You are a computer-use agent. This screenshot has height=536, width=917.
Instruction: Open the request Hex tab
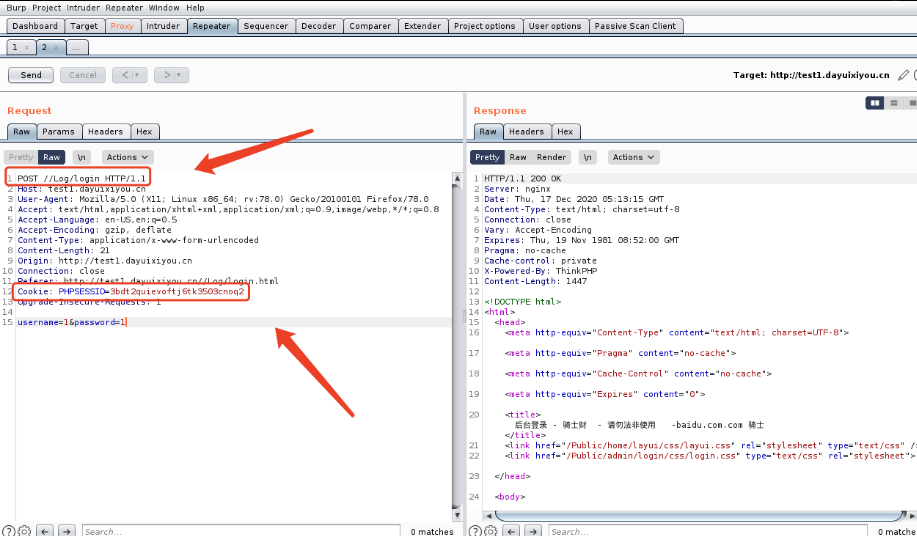[x=144, y=132]
